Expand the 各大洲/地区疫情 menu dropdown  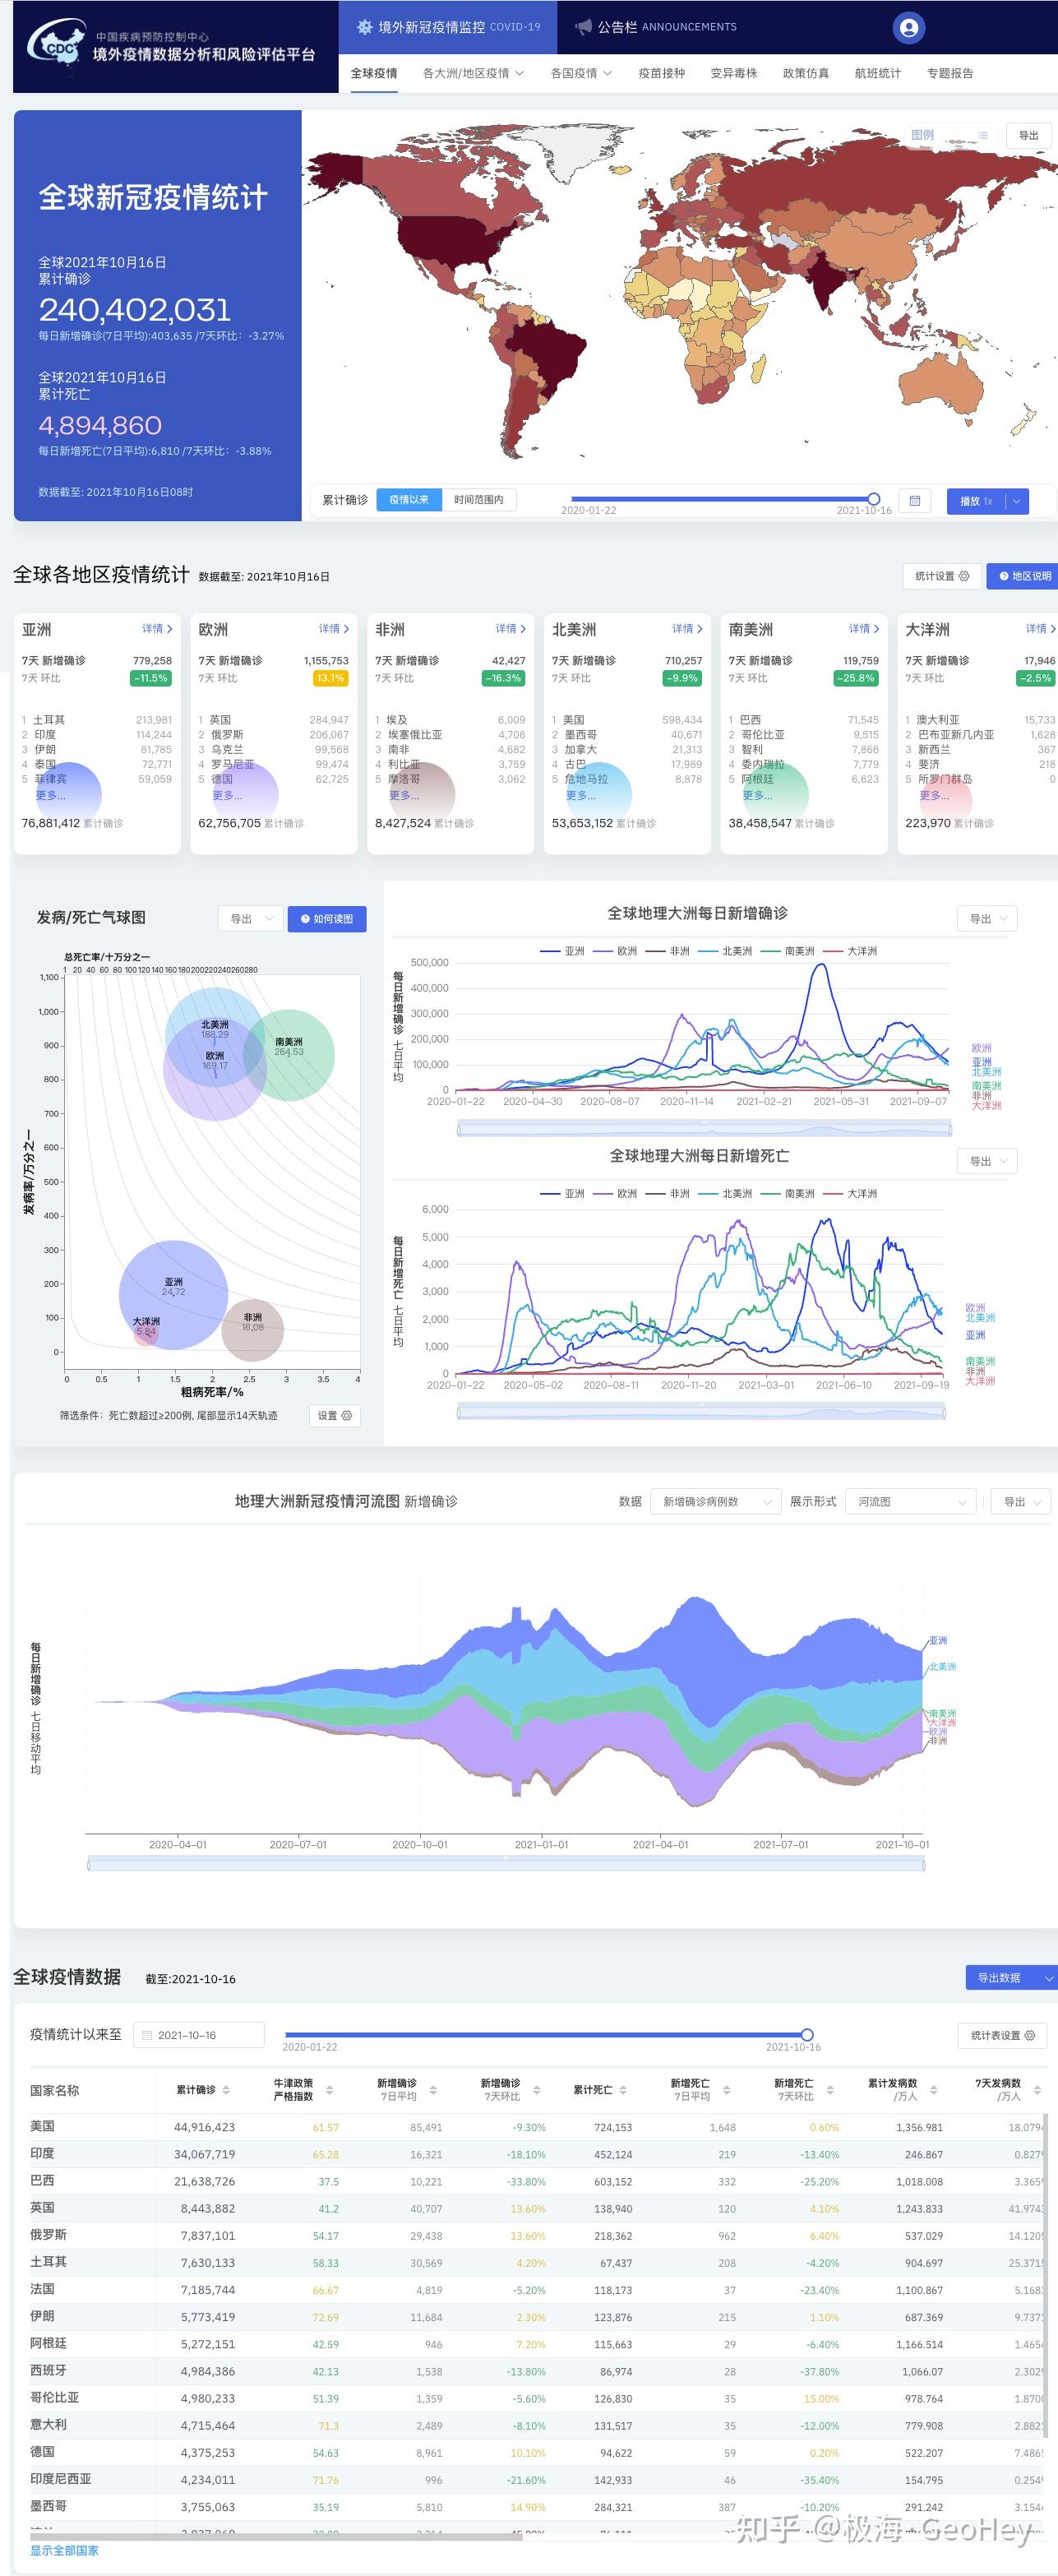pos(473,73)
